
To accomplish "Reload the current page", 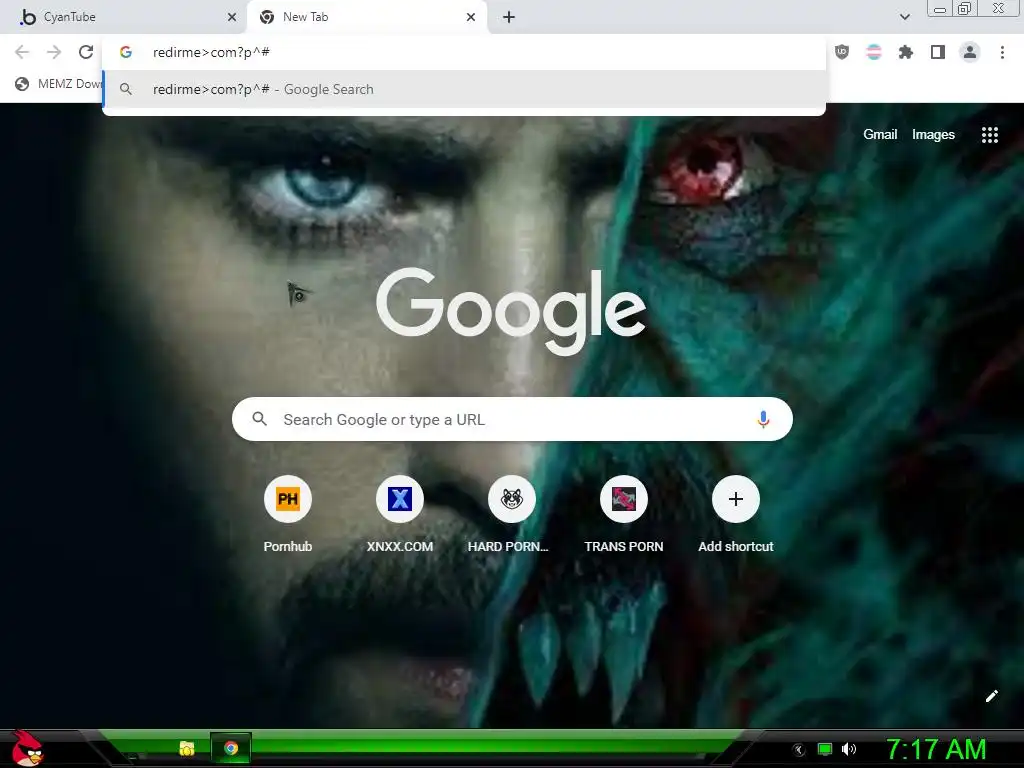I will [x=86, y=52].
